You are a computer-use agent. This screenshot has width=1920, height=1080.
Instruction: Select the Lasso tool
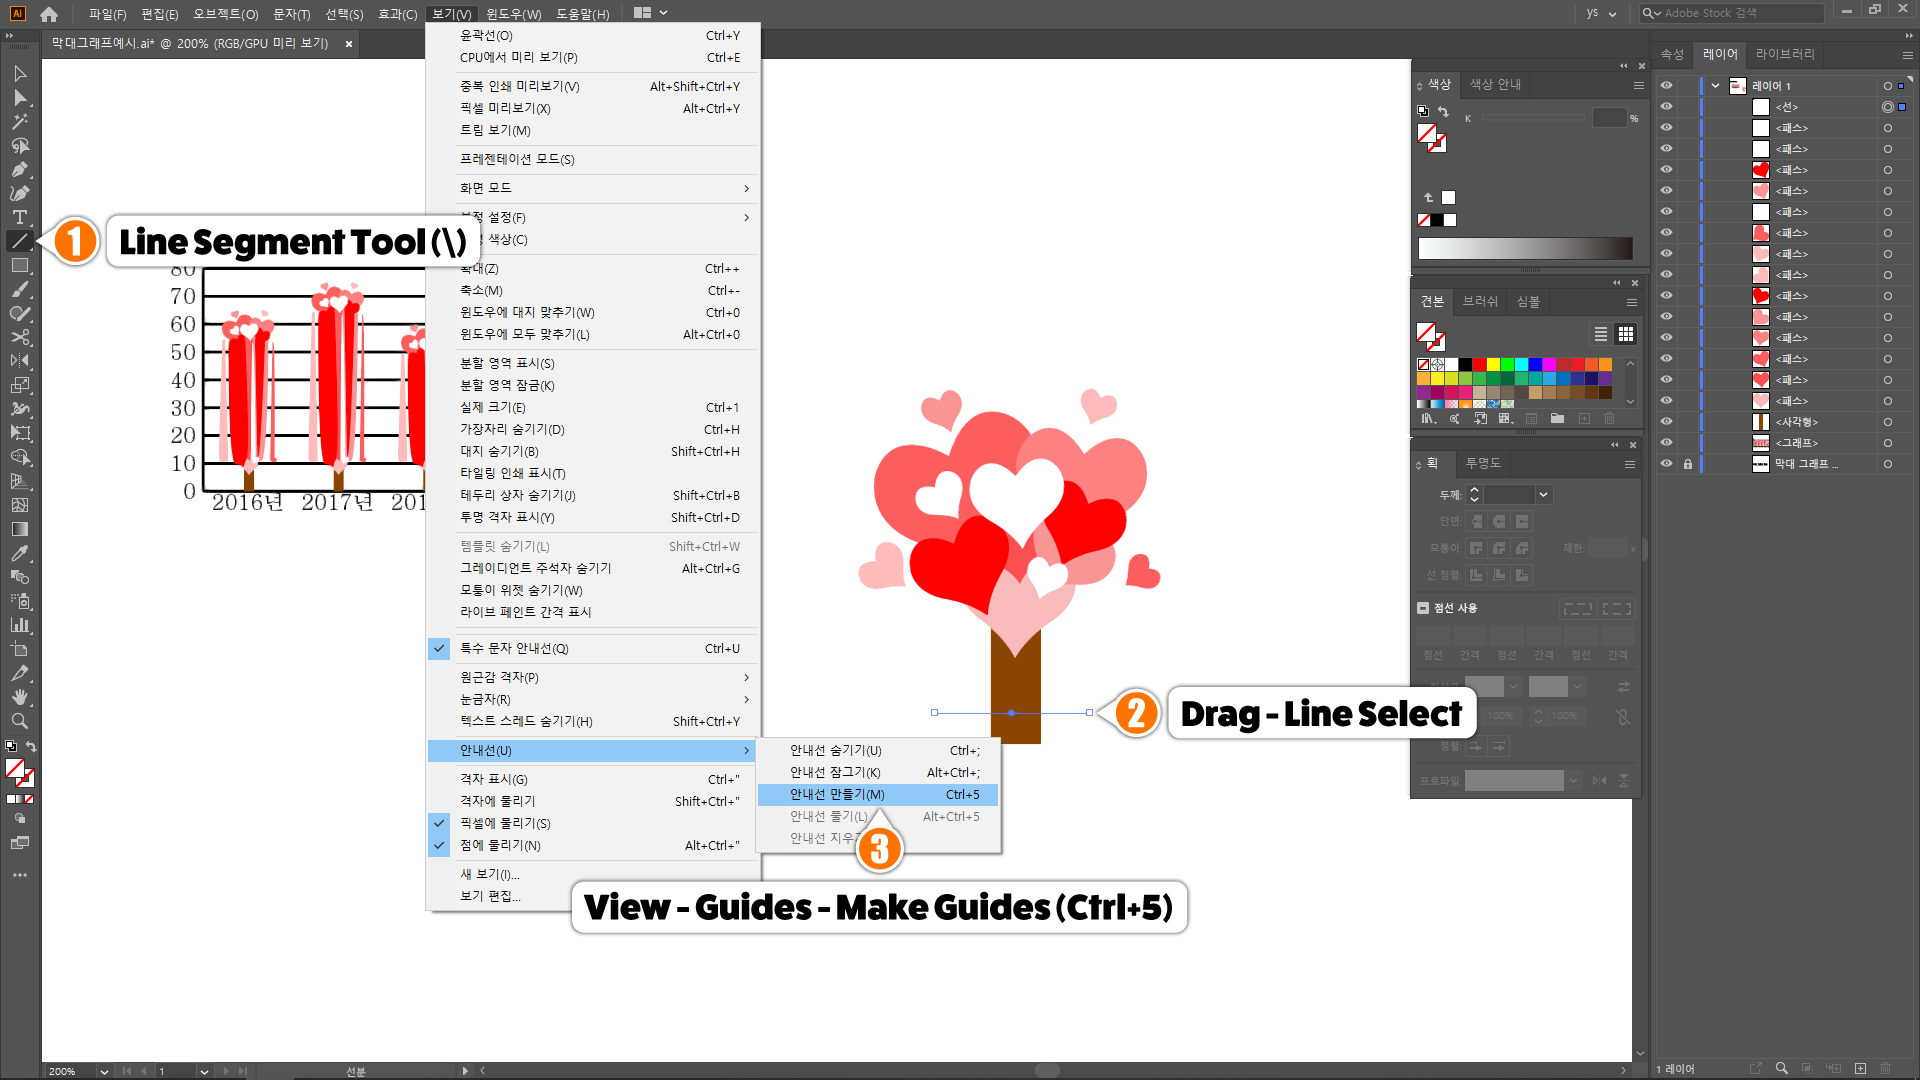pyautogui.click(x=20, y=146)
